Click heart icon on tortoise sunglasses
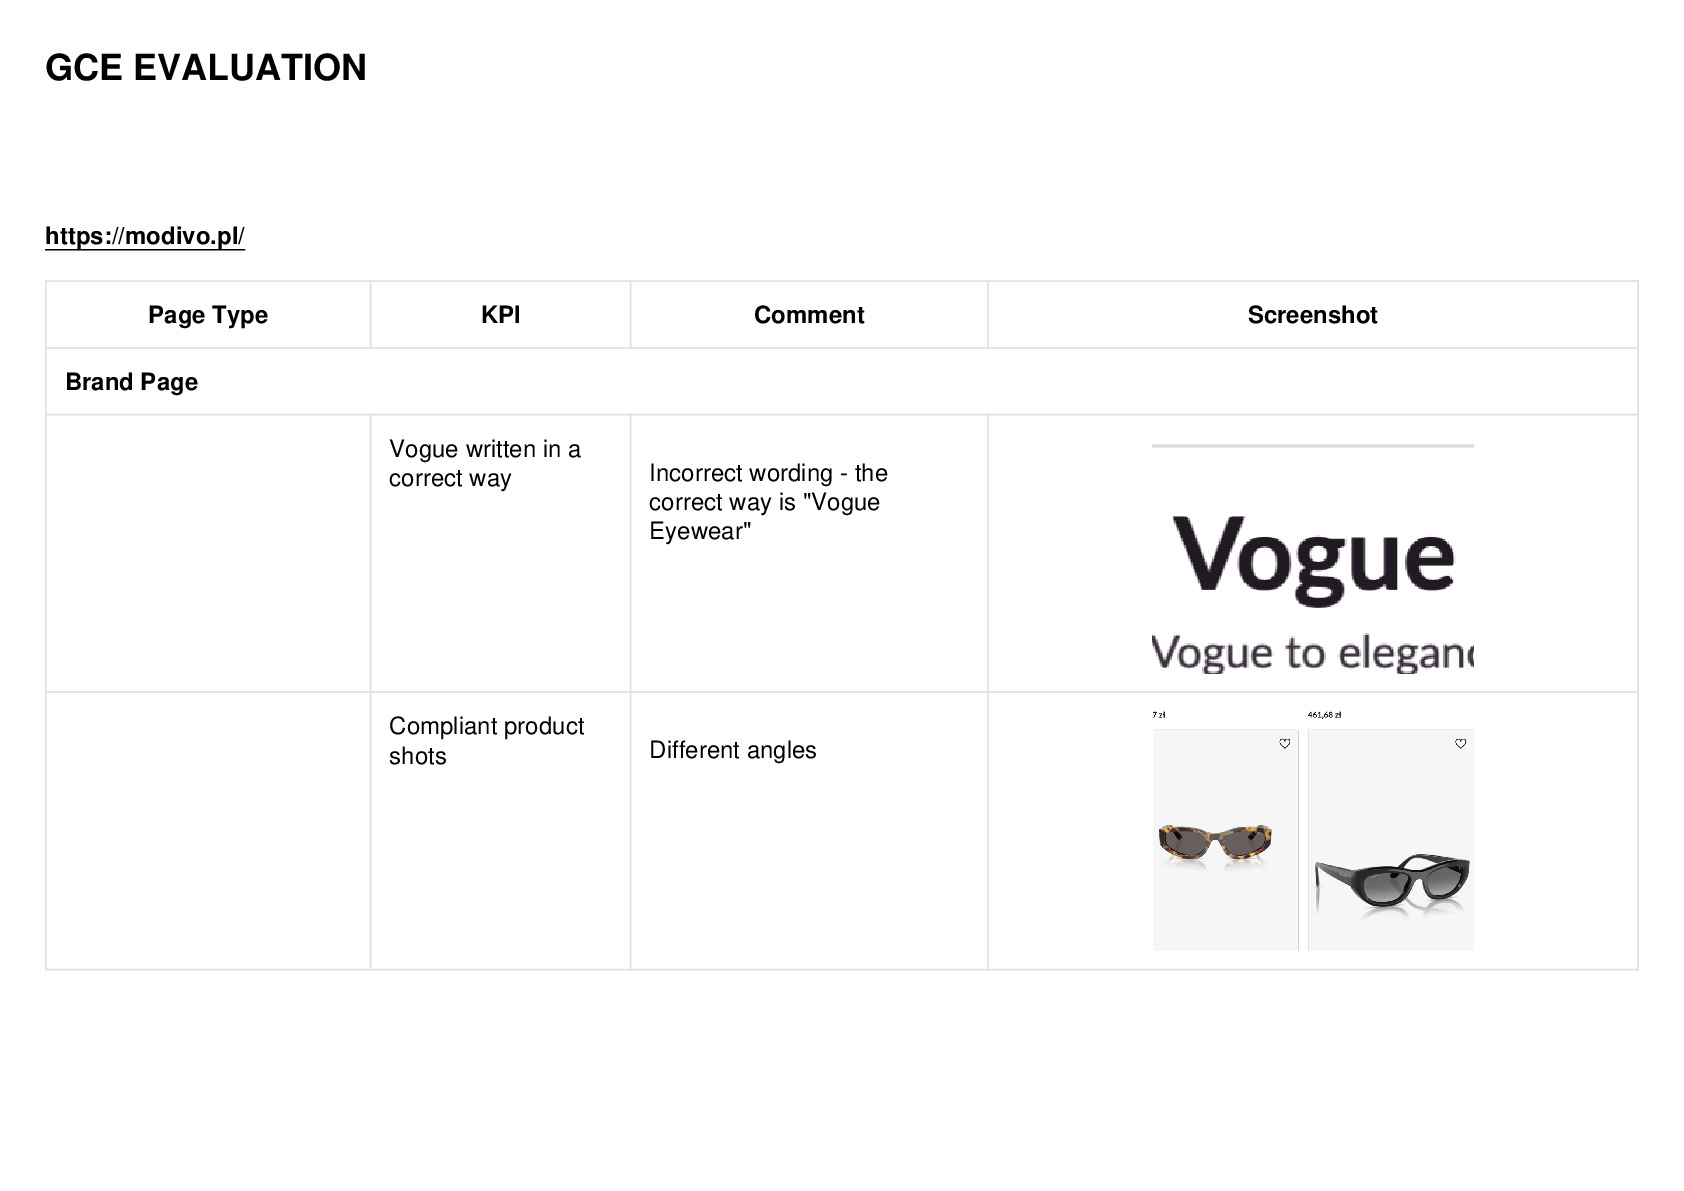1684x1191 pixels. 1285,744
